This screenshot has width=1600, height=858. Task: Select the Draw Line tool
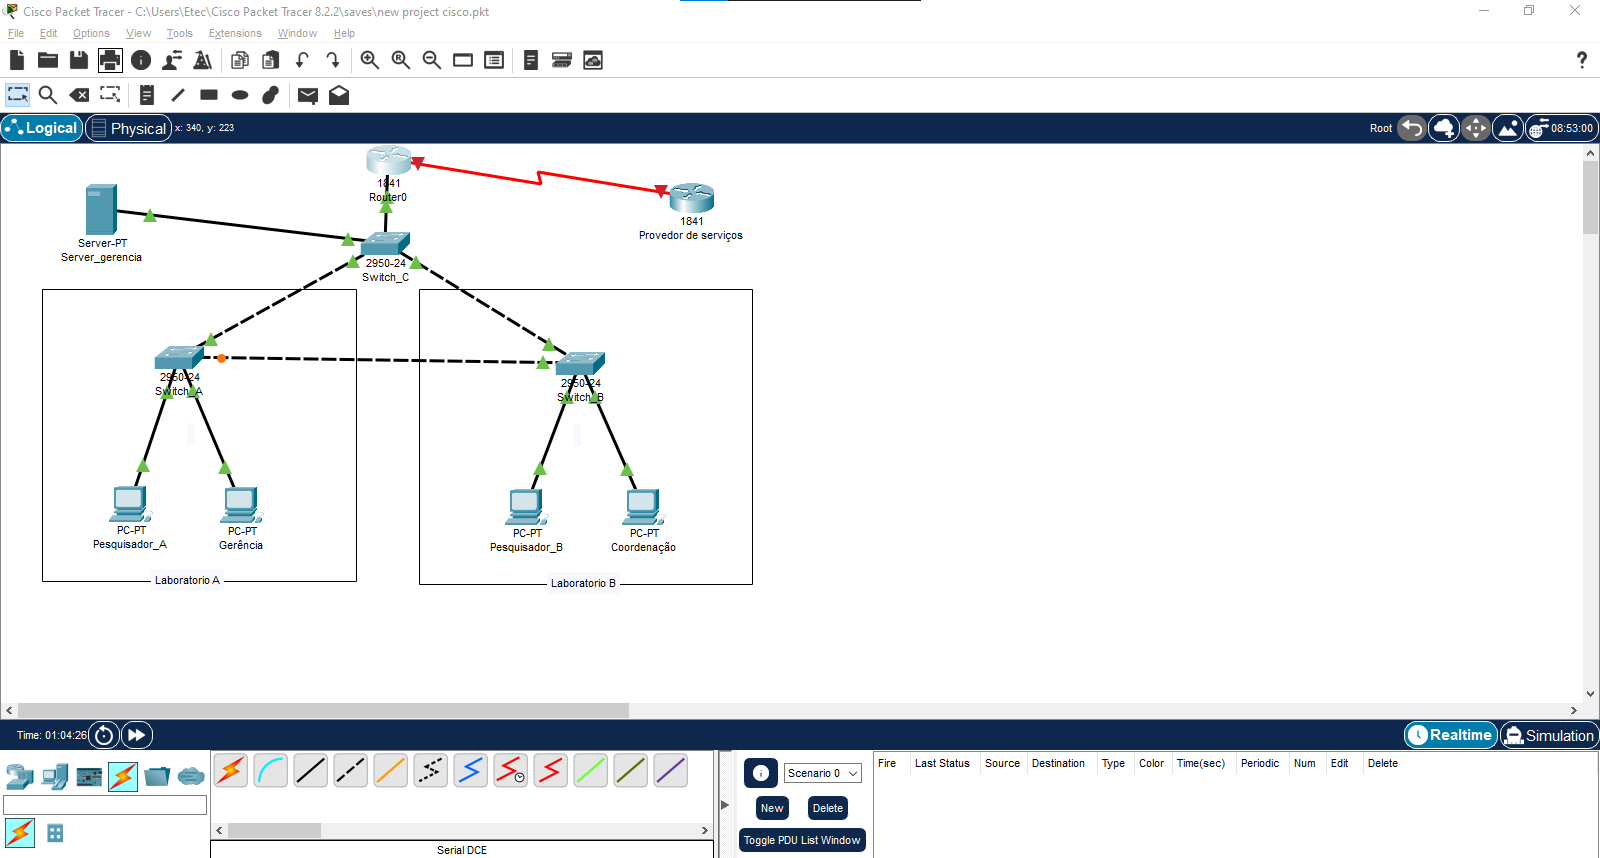[178, 95]
